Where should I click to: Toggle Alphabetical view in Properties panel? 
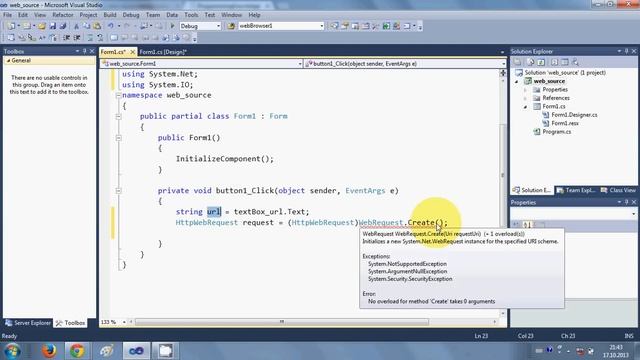click(x=527, y=224)
